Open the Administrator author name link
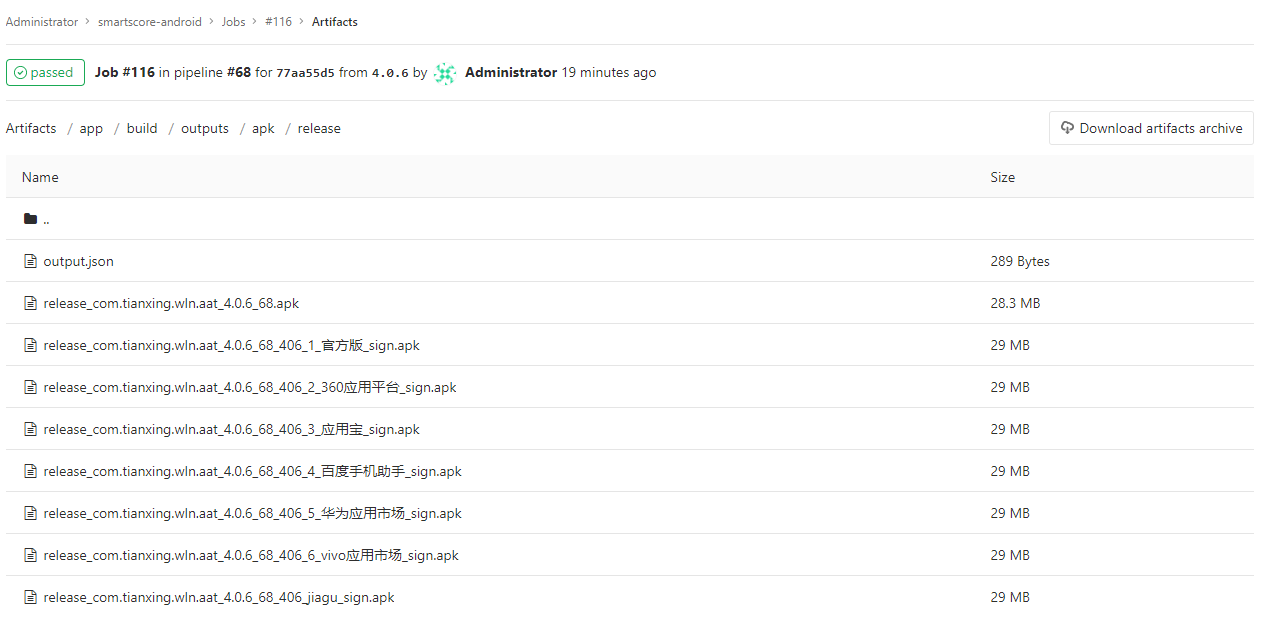Screen dimensions: 1282x635 (511, 73)
